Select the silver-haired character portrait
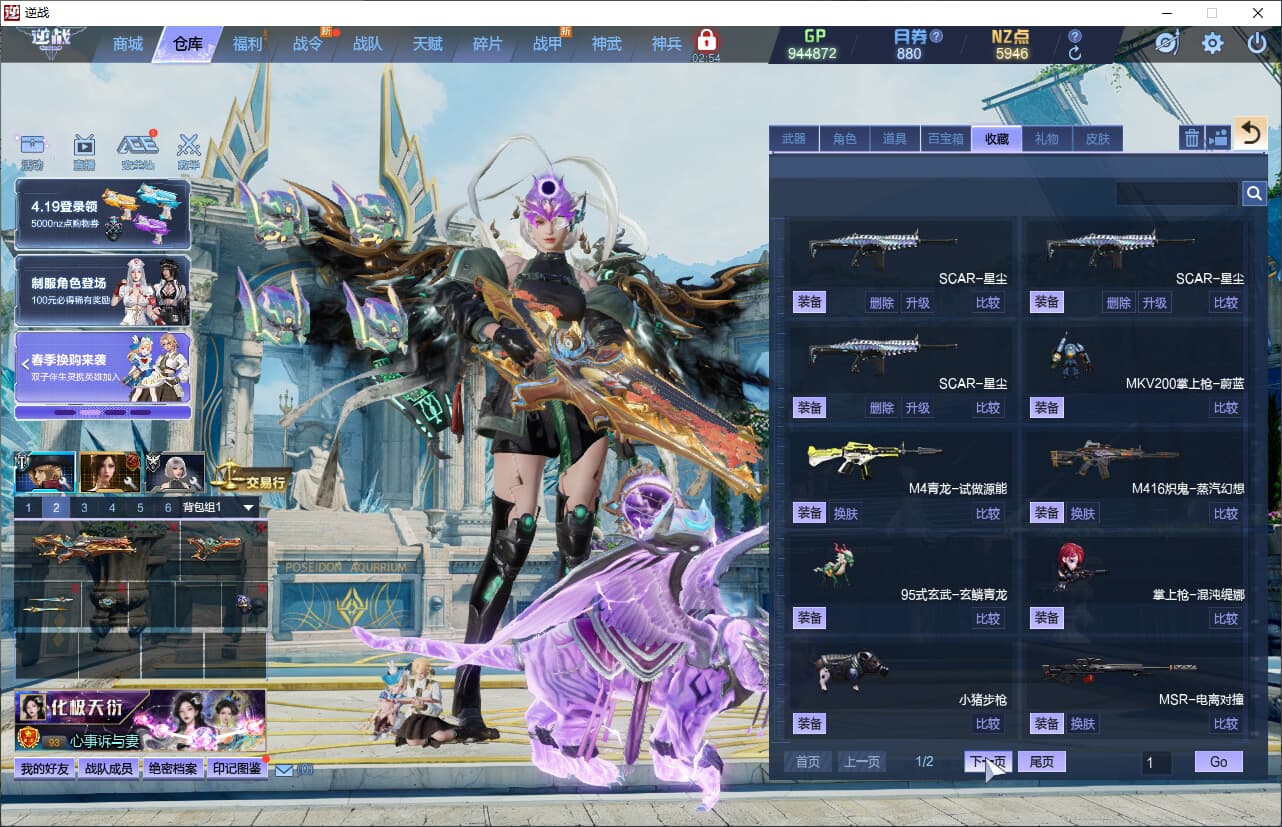This screenshot has width=1282, height=827. coord(175,472)
